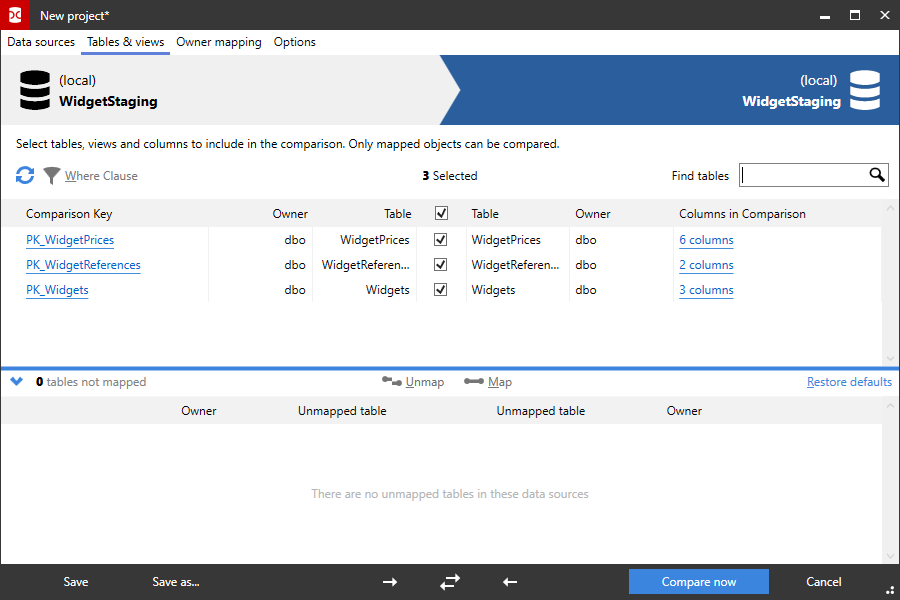
Task: Click the Map tables icon
Action: tap(475, 381)
